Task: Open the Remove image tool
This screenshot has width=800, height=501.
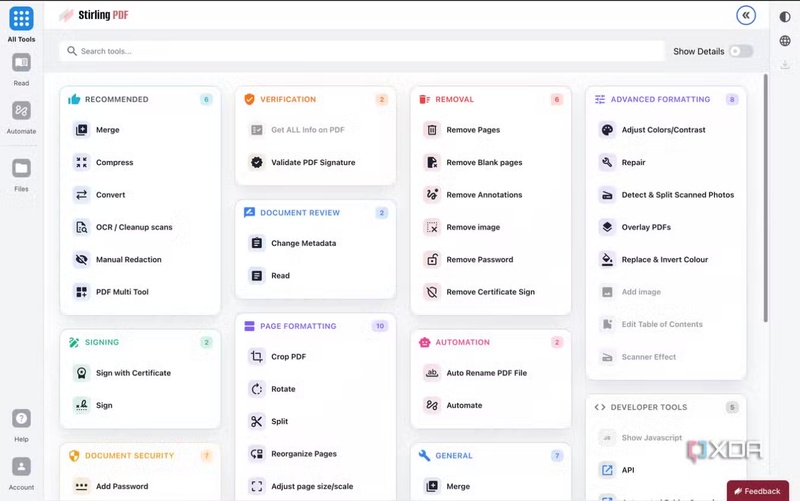Action: pyautogui.click(x=491, y=227)
